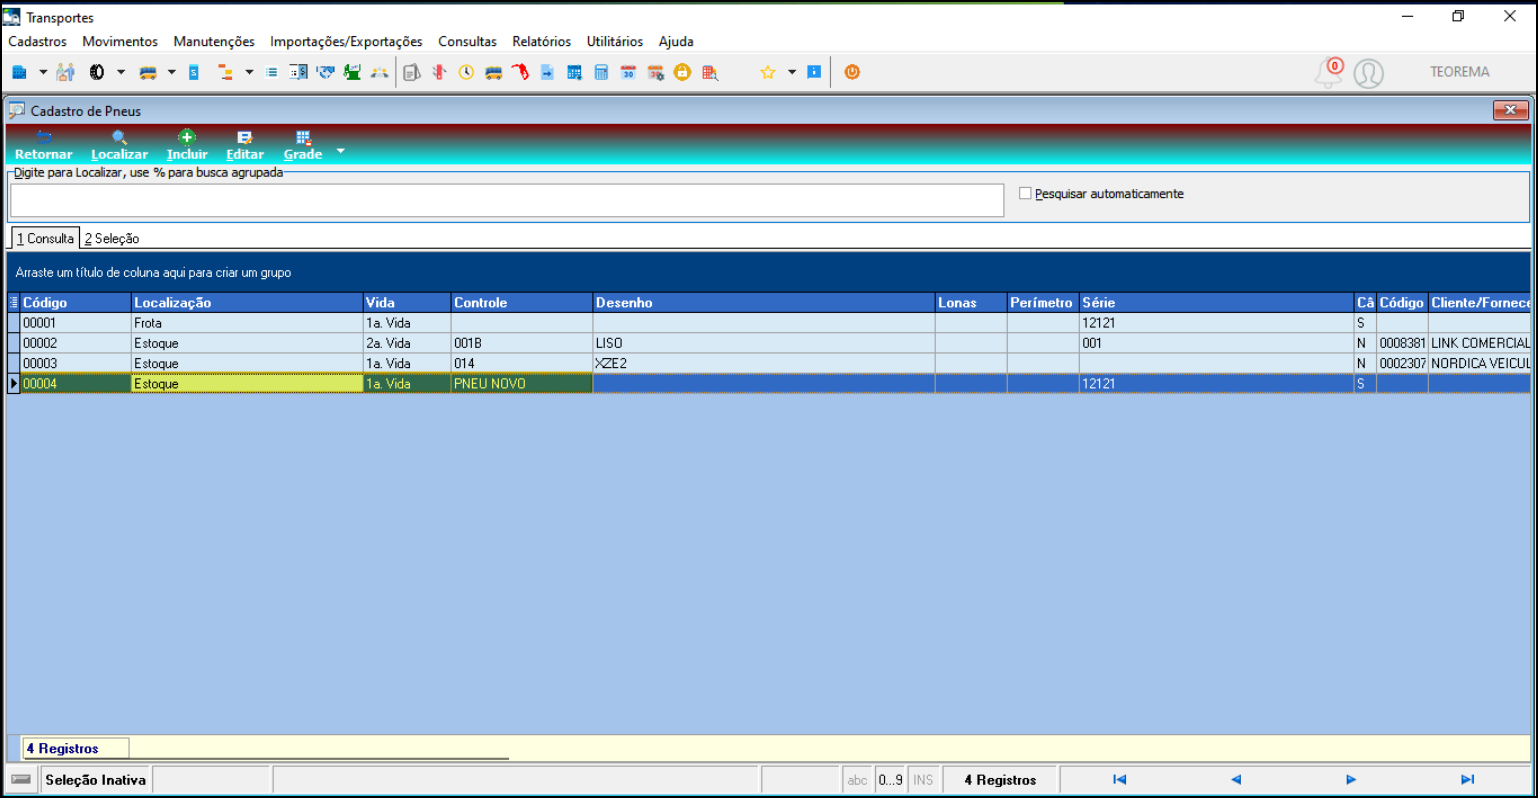This screenshot has height=798, width=1538.
Task: Sort by the Série column header
Action: 1216,302
